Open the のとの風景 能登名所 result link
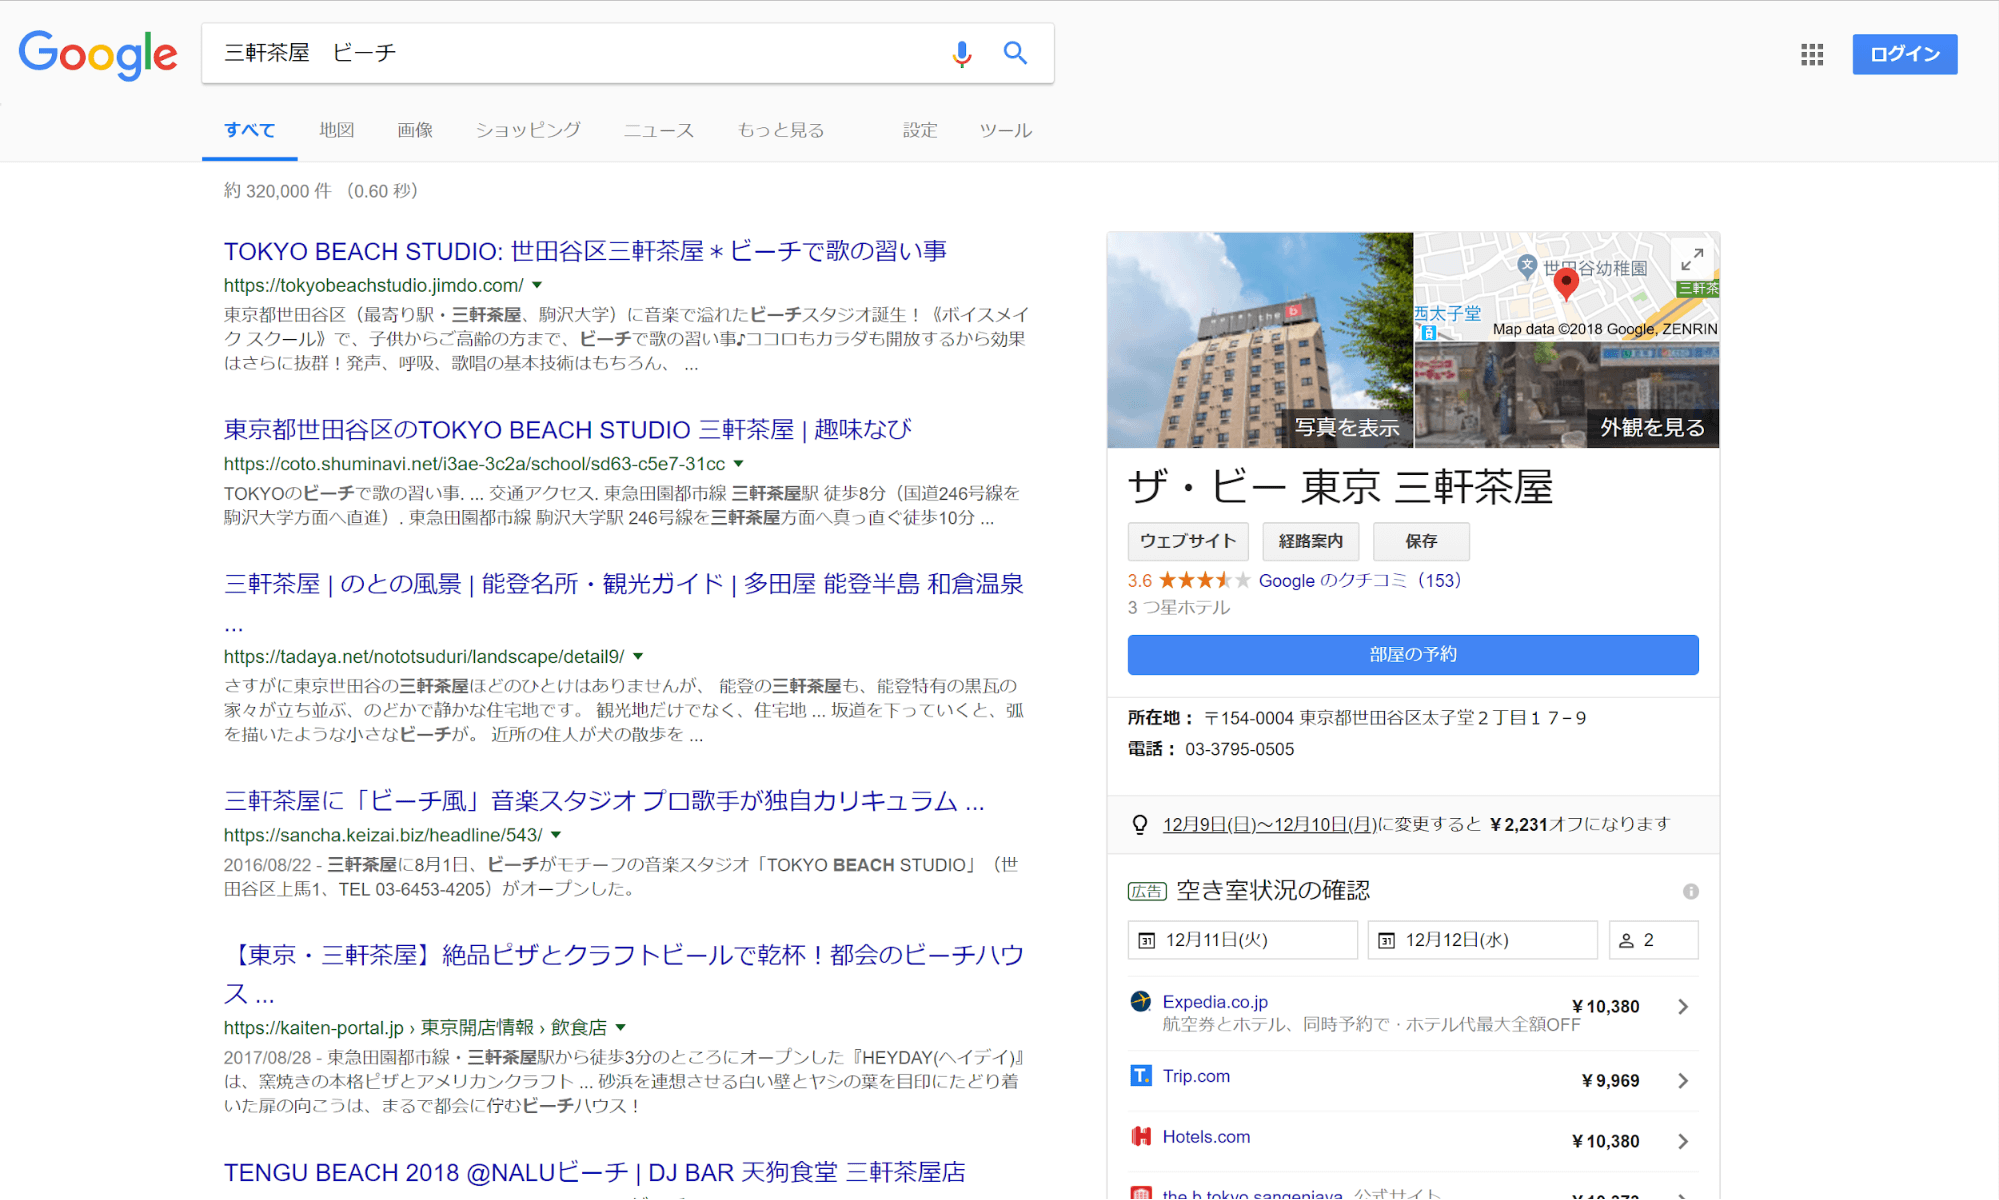 coord(624,584)
